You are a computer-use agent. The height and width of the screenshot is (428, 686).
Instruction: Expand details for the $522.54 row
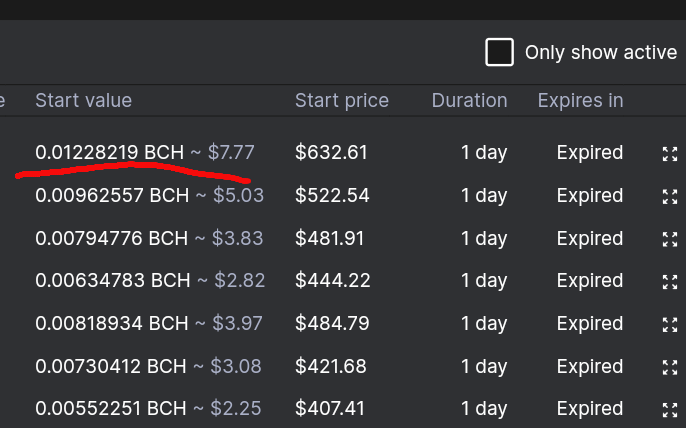[670, 197]
